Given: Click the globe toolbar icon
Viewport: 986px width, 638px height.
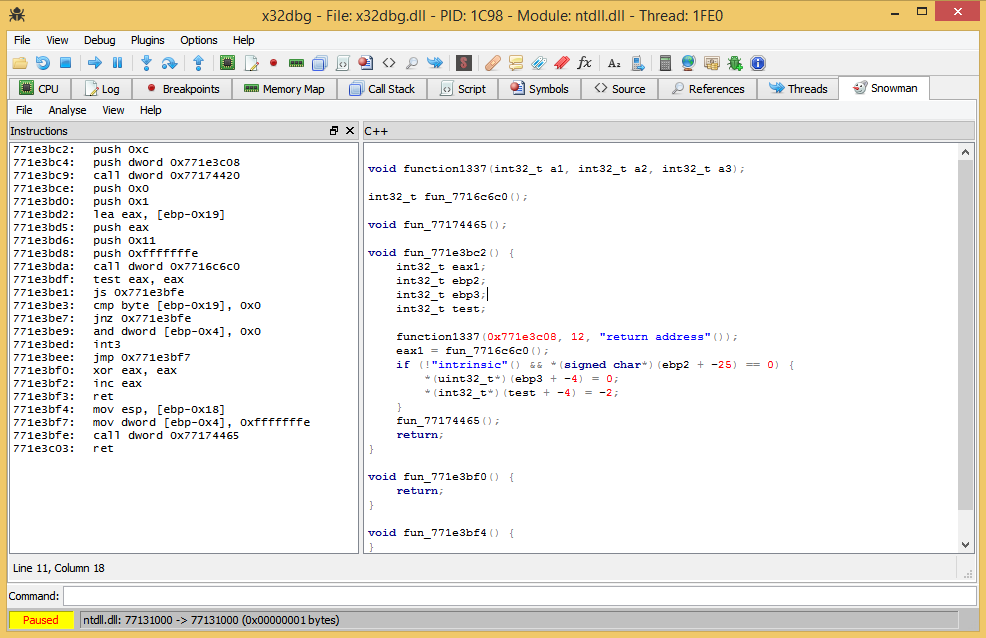Looking at the screenshot, I should pos(689,63).
